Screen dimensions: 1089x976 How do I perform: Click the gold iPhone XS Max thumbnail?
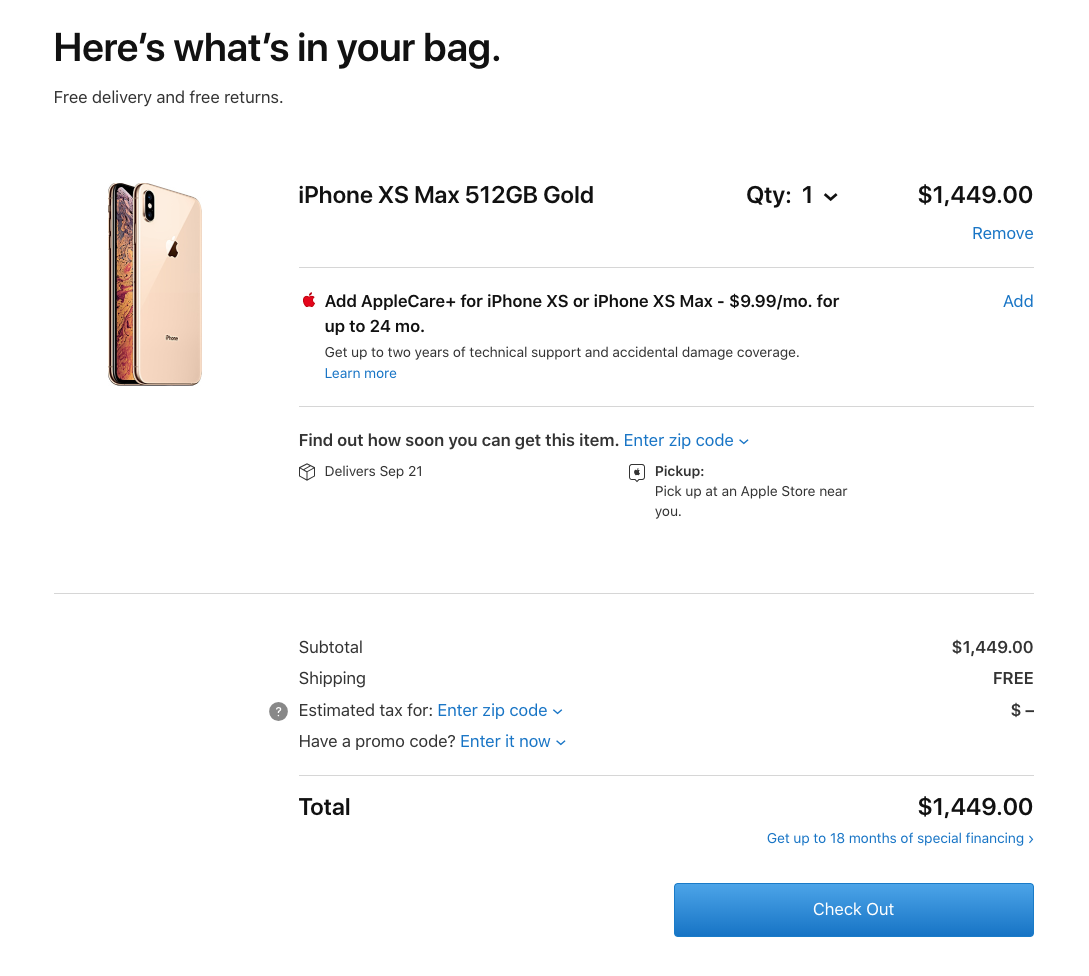pyautogui.click(x=156, y=284)
